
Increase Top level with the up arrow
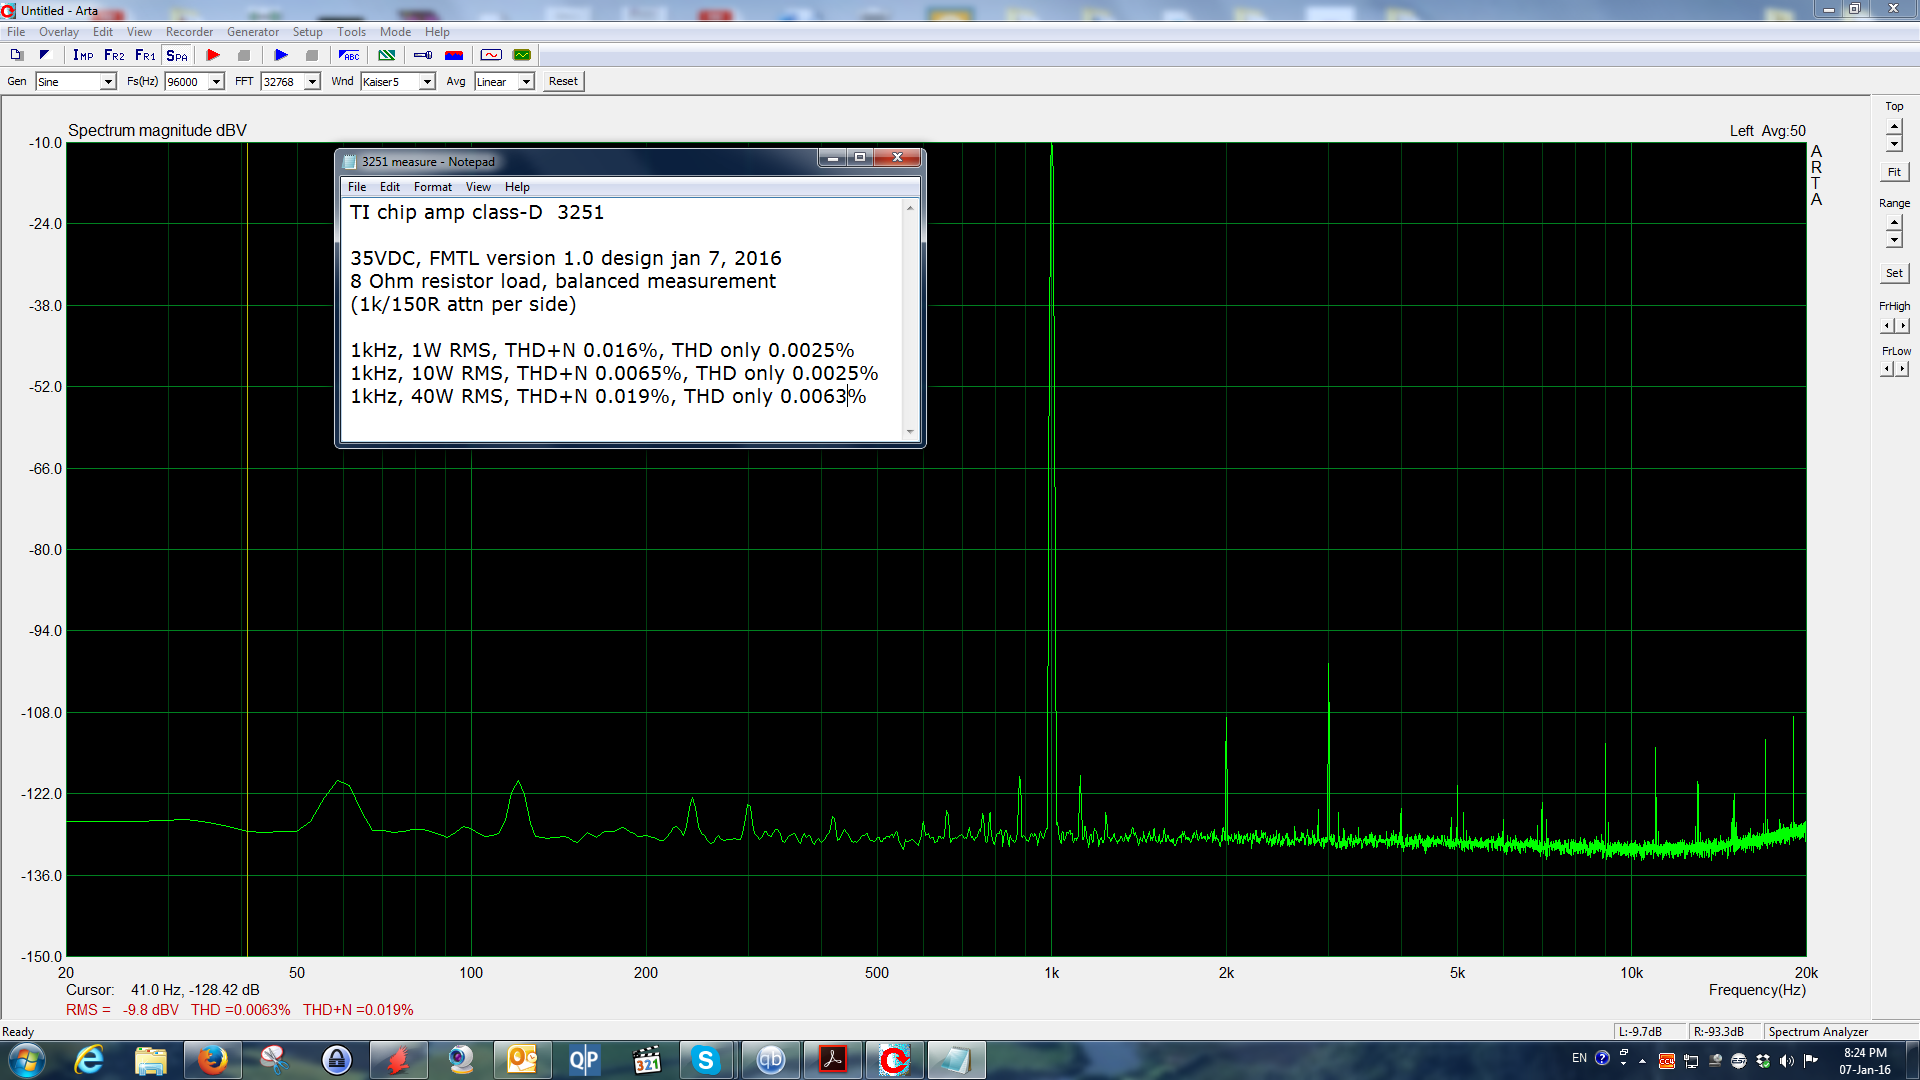pos(1894,127)
